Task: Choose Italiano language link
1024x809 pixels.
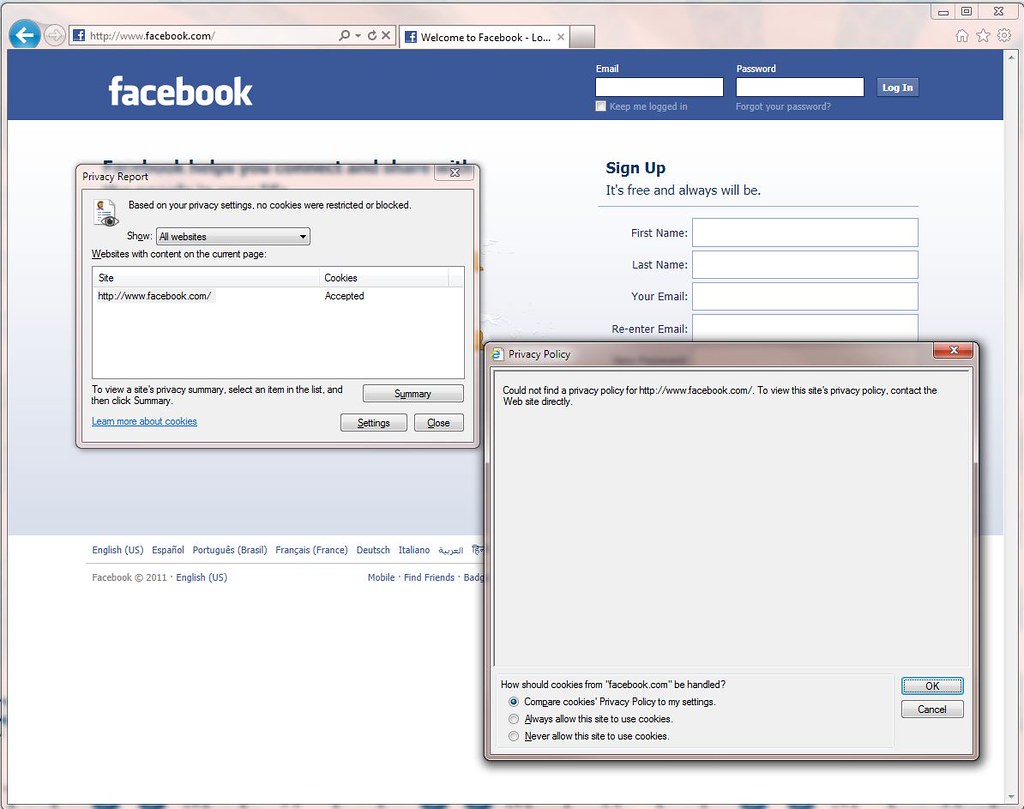Action: pyautogui.click(x=414, y=550)
